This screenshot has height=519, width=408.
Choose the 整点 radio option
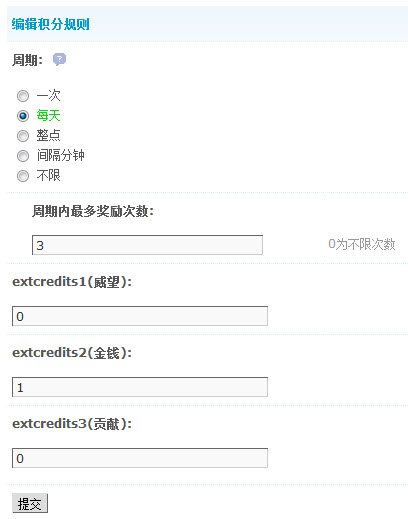tap(23, 136)
